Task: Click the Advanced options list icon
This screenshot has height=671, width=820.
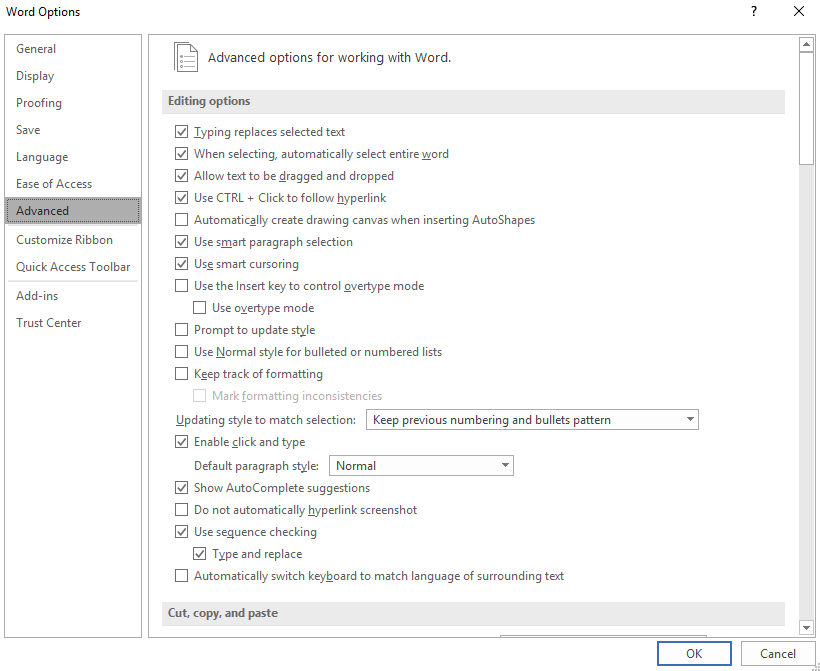Action: coord(186,57)
